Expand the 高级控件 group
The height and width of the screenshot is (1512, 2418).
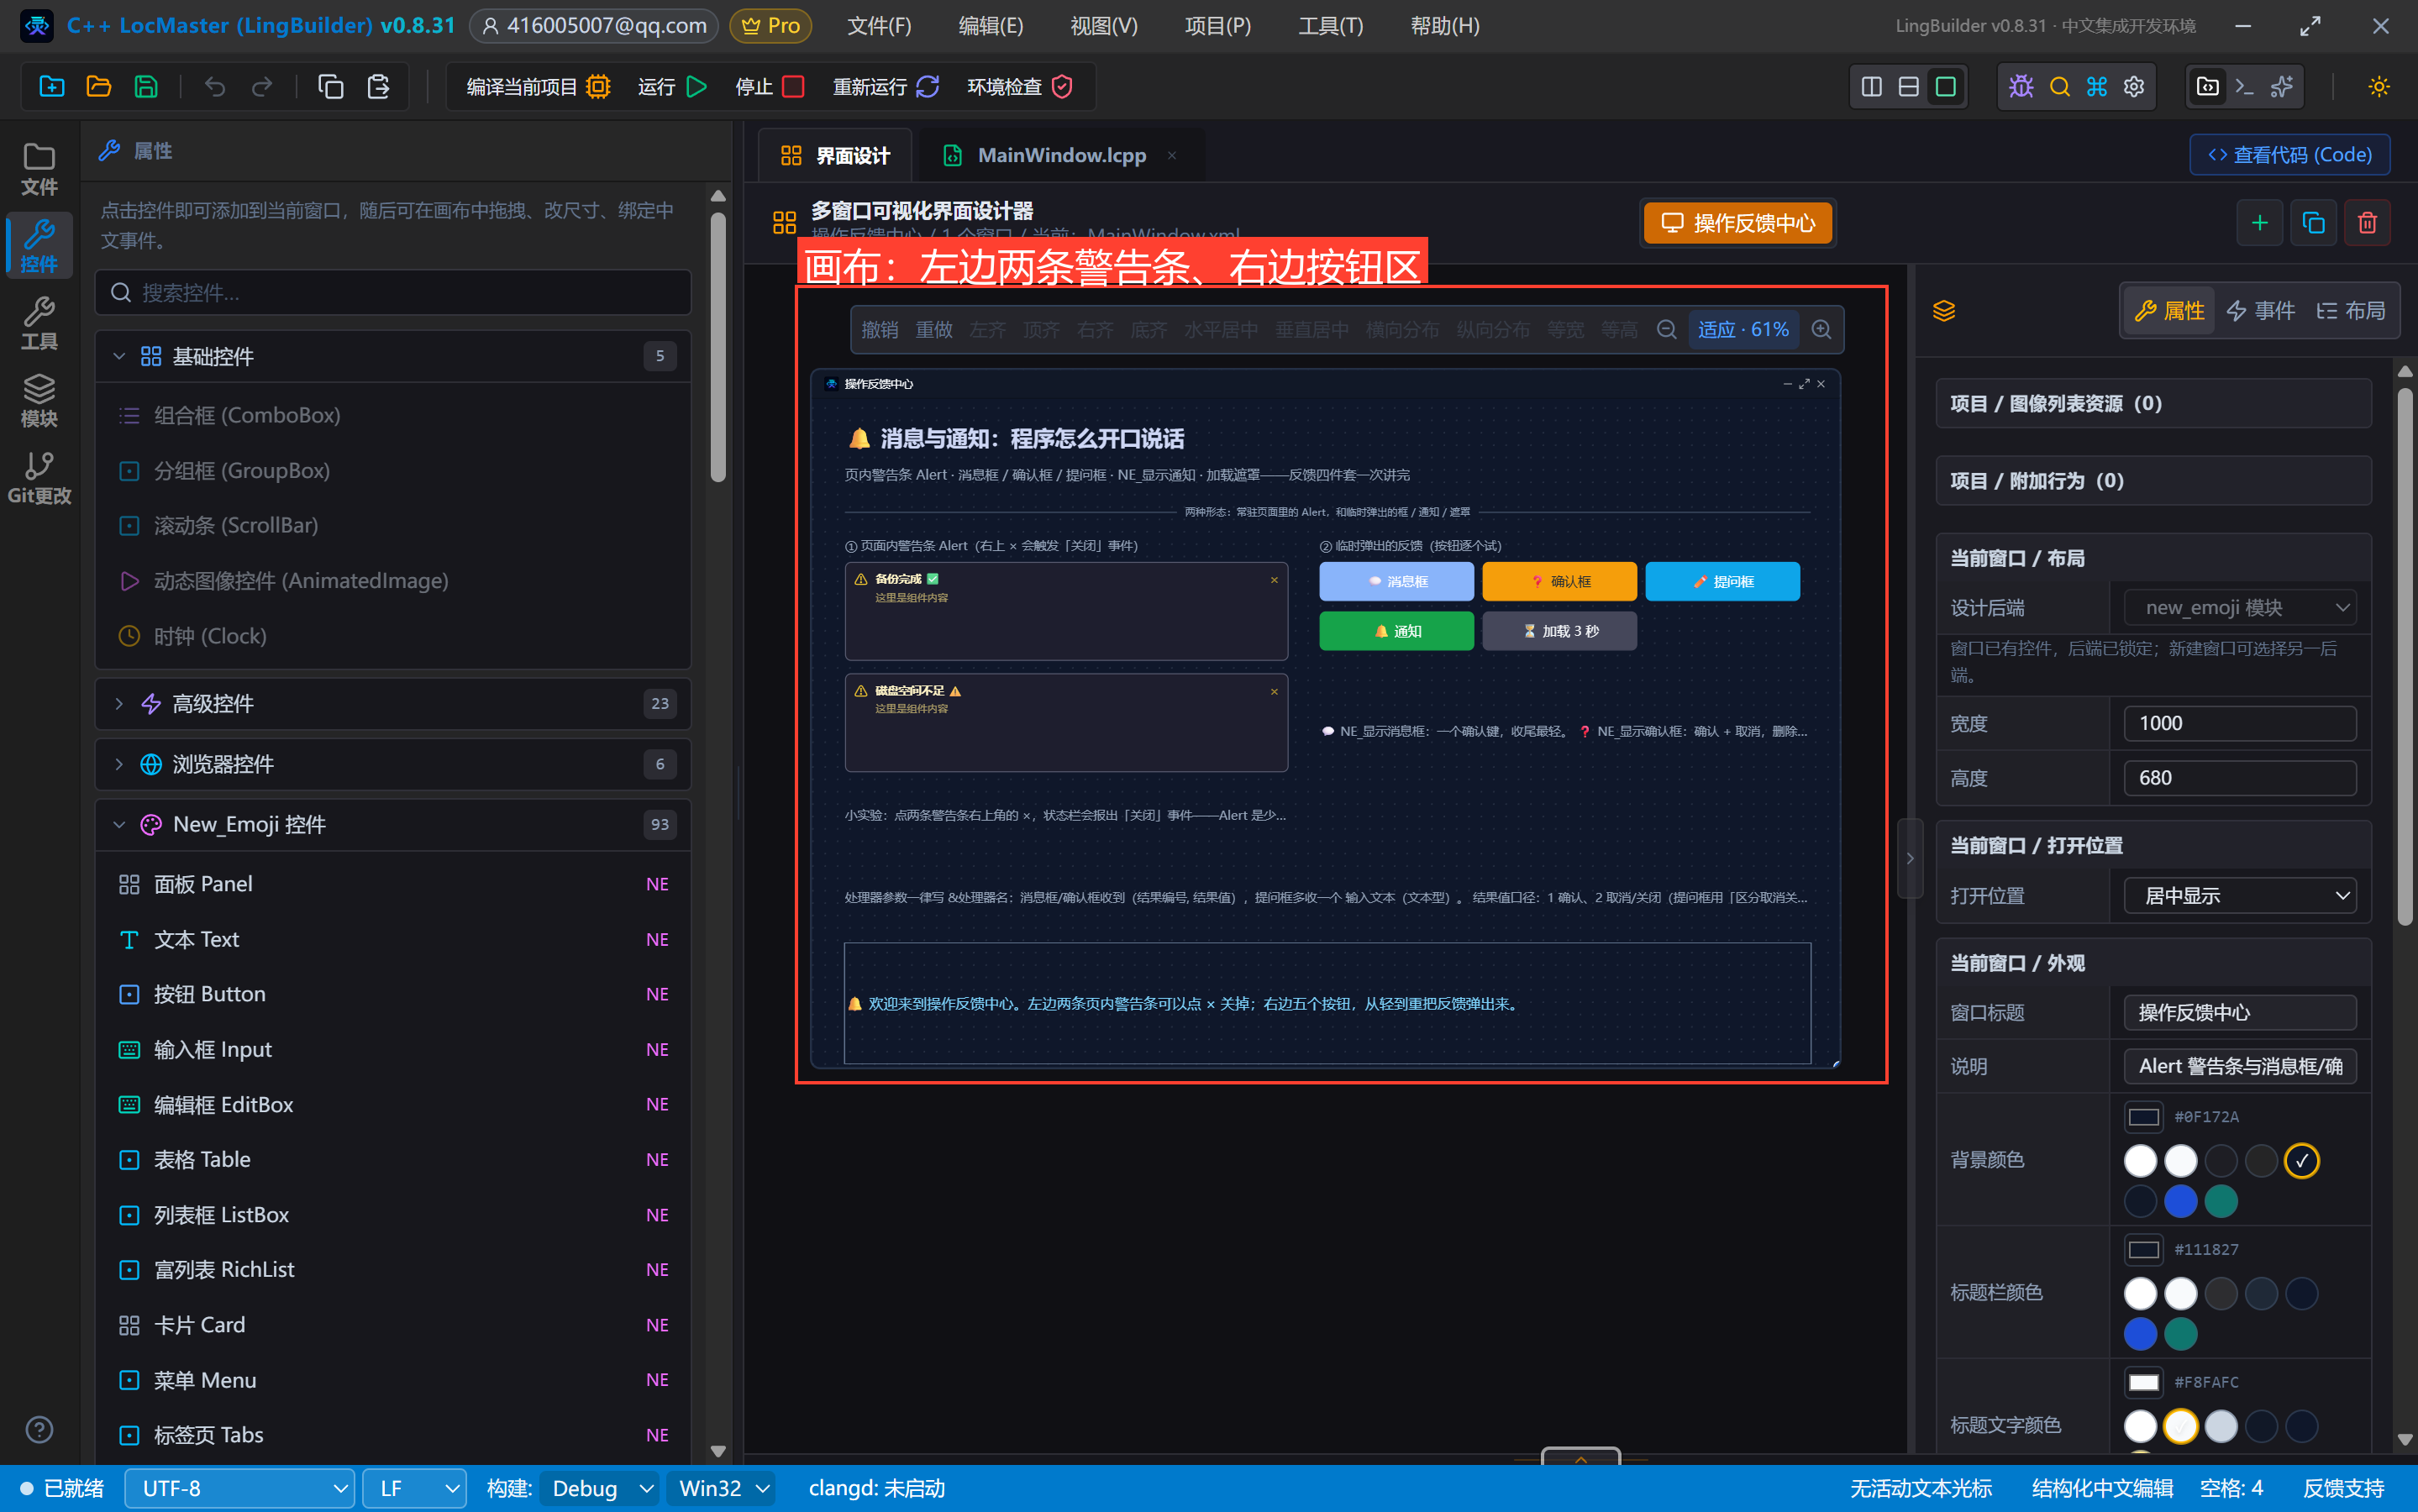(393, 704)
